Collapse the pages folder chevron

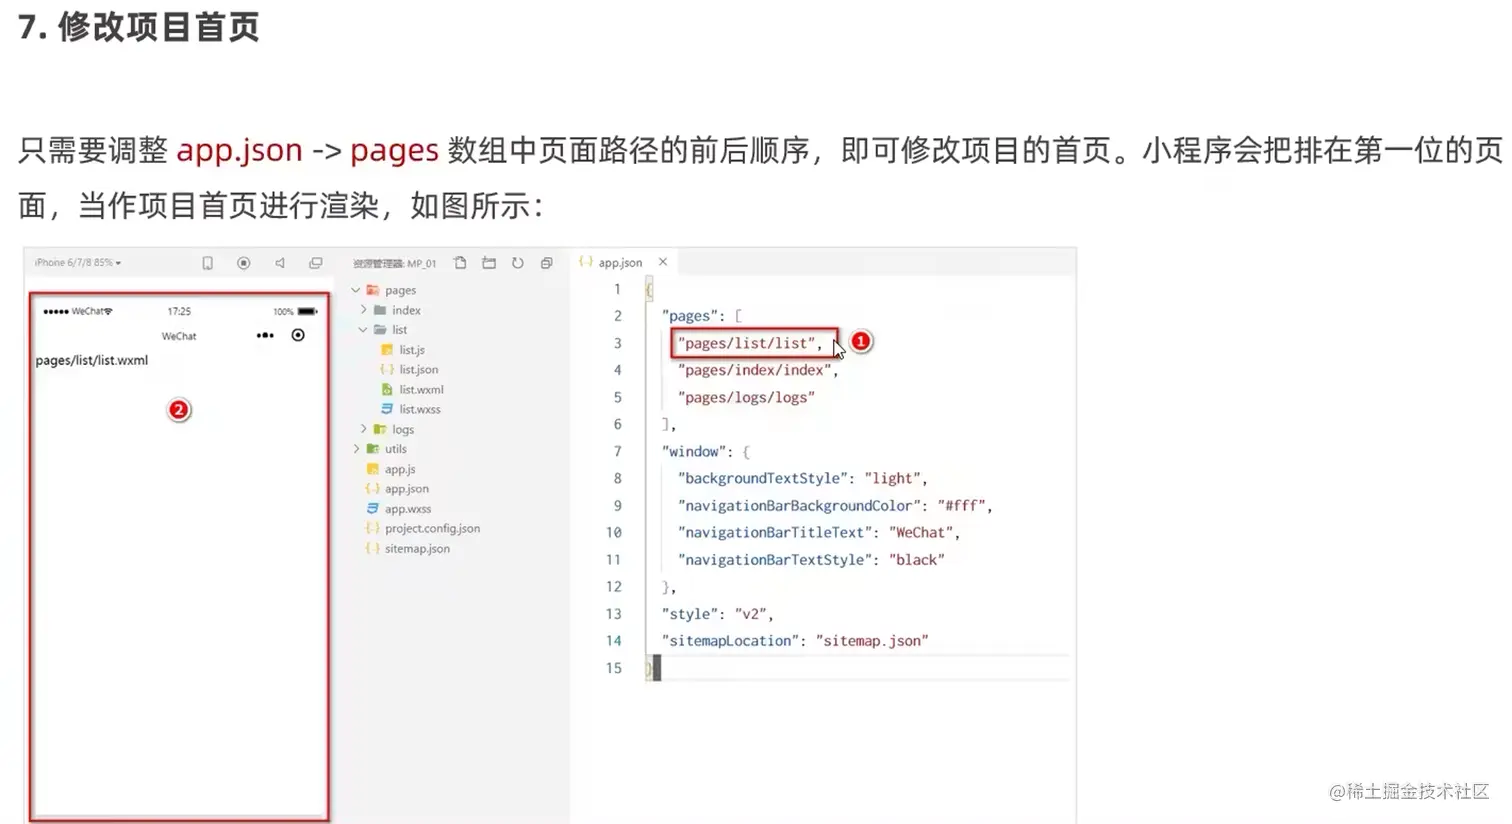pyautogui.click(x=356, y=290)
